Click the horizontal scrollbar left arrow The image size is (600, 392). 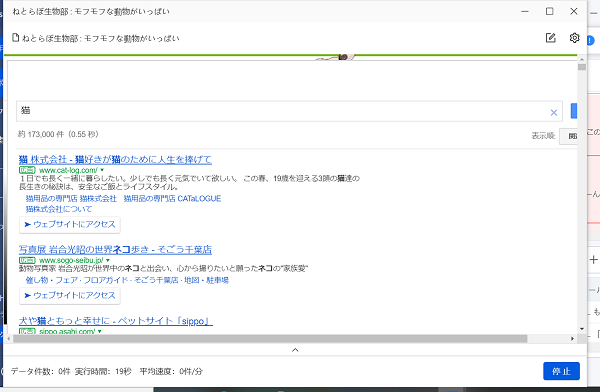click(x=9, y=339)
